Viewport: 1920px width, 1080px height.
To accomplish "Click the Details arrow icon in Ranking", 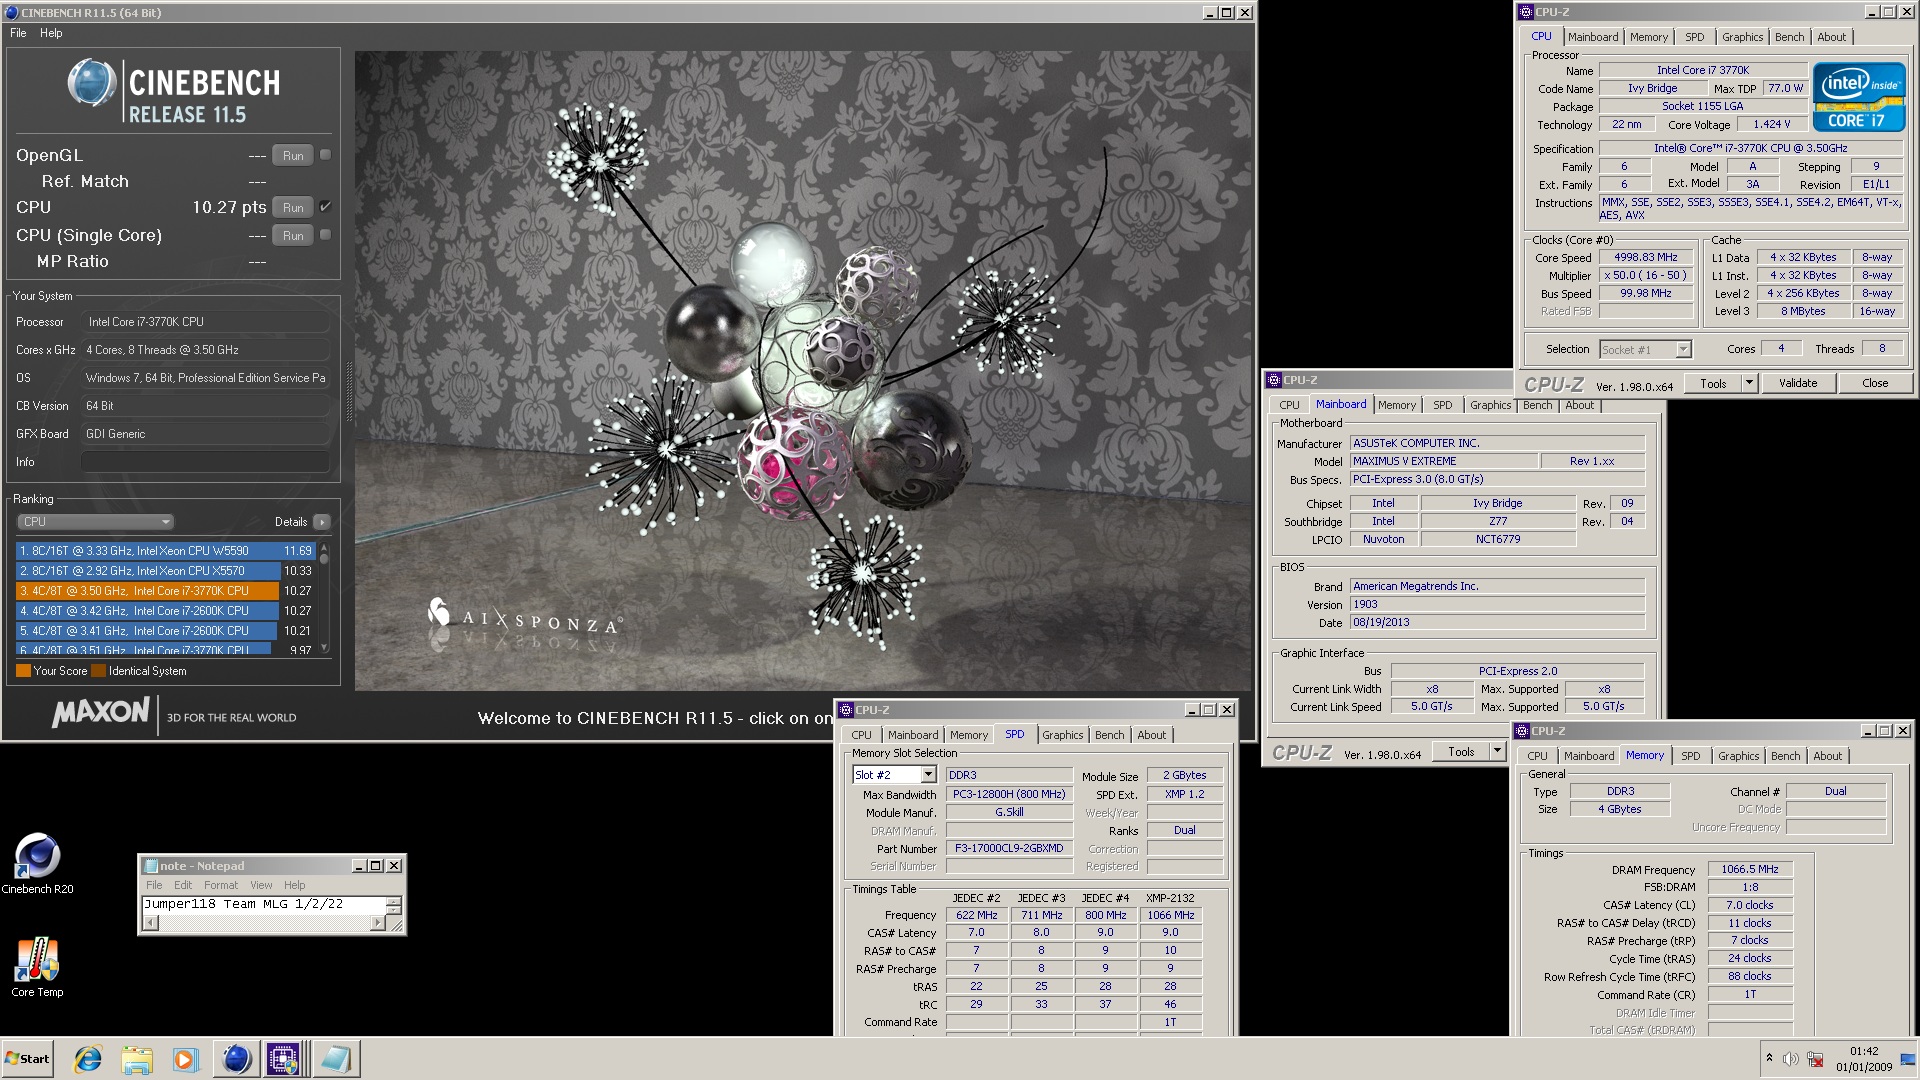I will [321, 522].
